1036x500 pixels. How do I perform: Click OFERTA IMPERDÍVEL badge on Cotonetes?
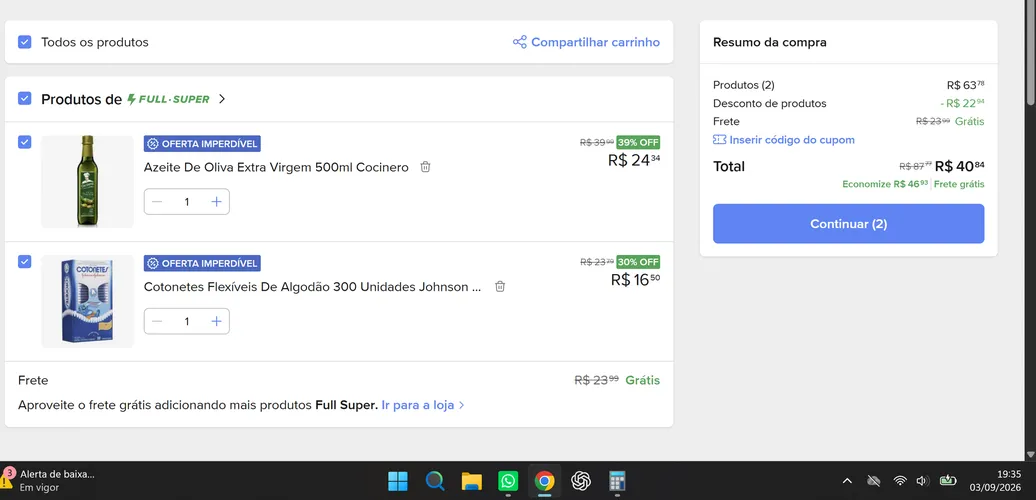[x=202, y=263]
